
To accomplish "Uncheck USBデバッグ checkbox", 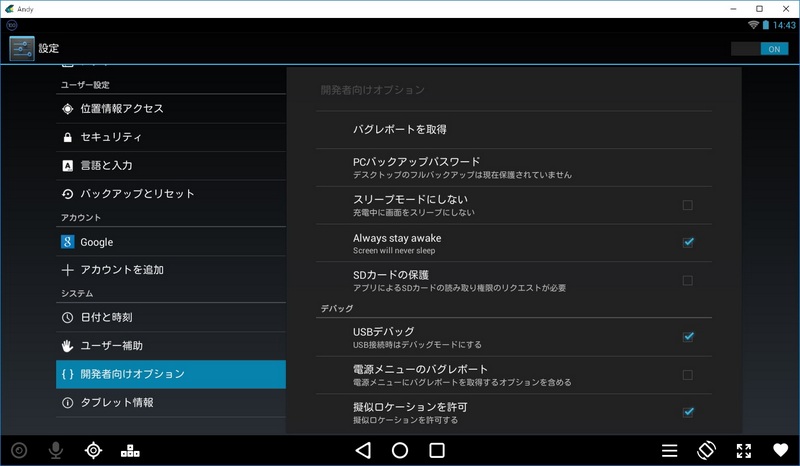I will click(688, 337).
